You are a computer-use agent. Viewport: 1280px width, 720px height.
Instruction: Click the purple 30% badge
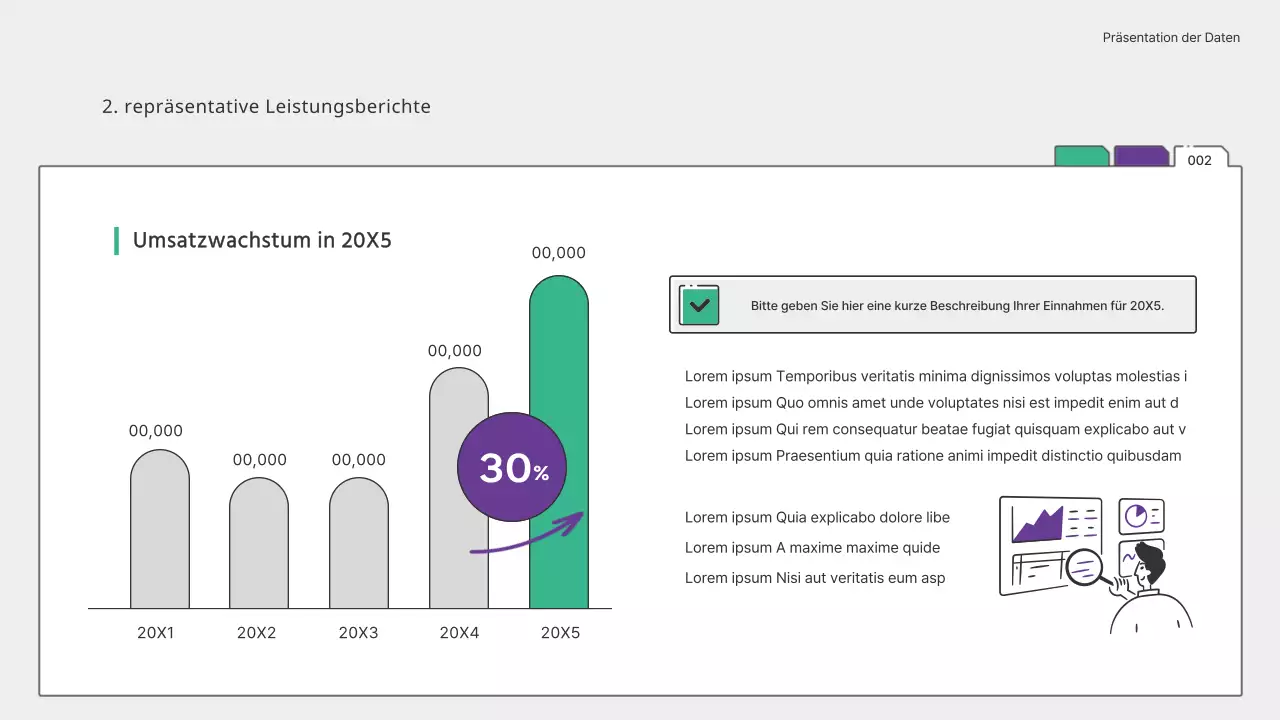[511, 466]
